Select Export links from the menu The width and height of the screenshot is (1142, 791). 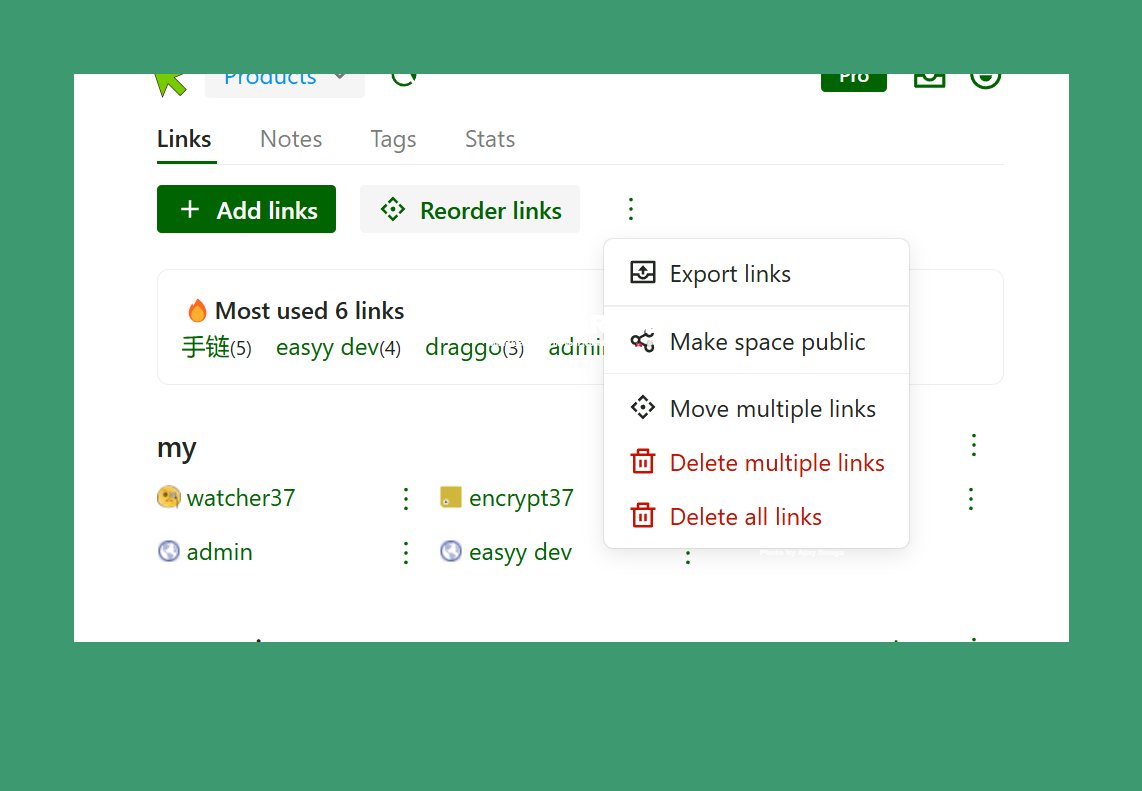(x=756, y=273)
